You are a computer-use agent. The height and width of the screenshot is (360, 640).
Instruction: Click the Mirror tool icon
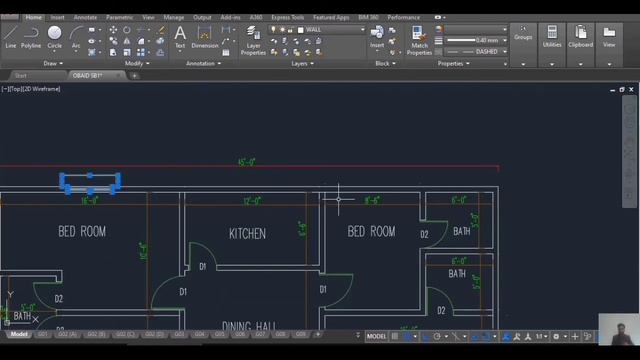tap(127, 41)
